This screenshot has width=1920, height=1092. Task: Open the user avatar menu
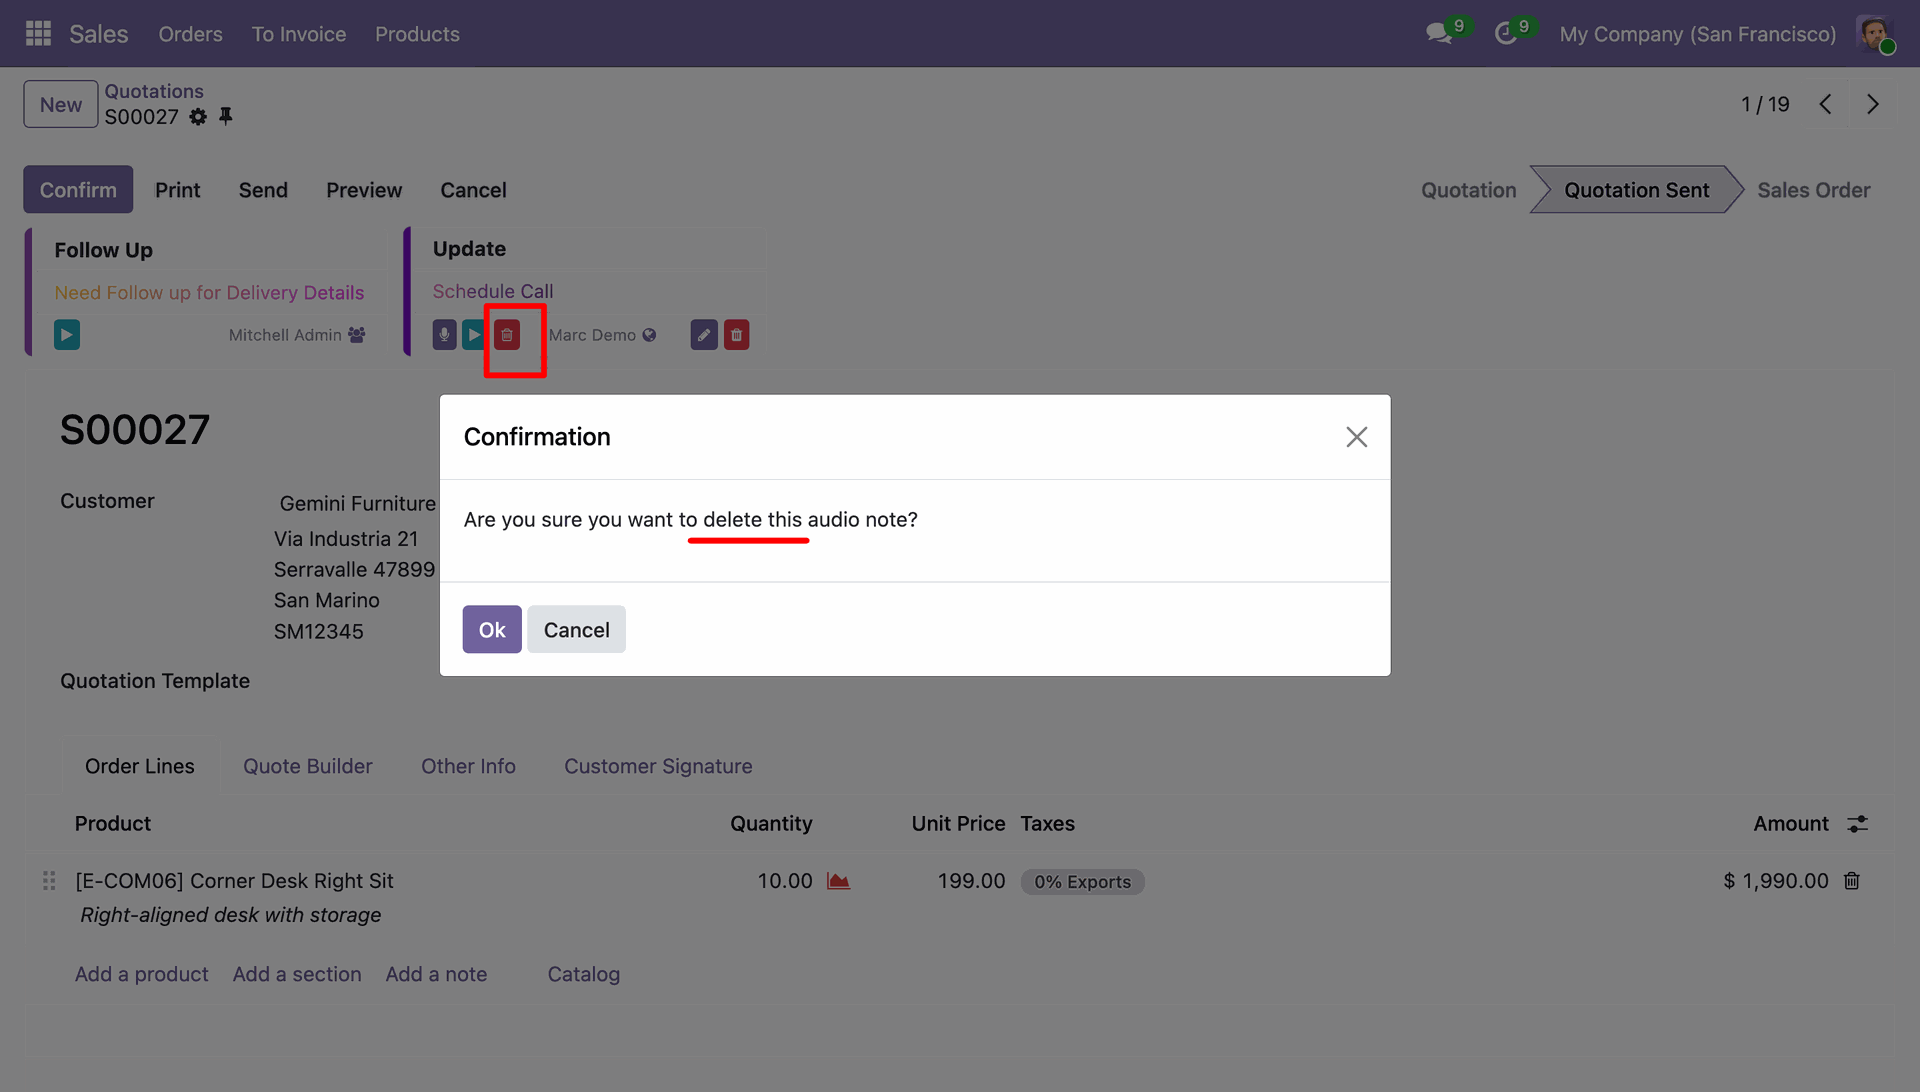coord(1874,34)
